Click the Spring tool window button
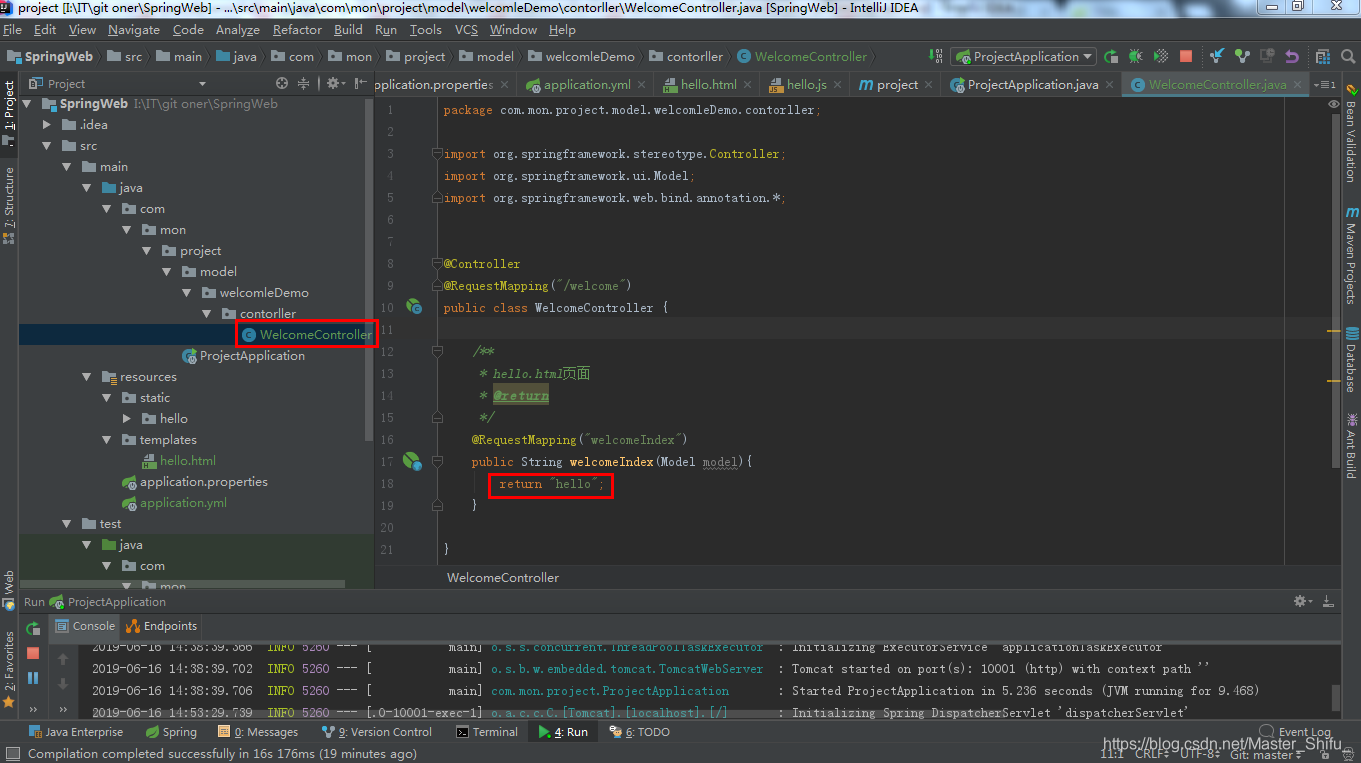1361x763 pixels. [171, 732]
